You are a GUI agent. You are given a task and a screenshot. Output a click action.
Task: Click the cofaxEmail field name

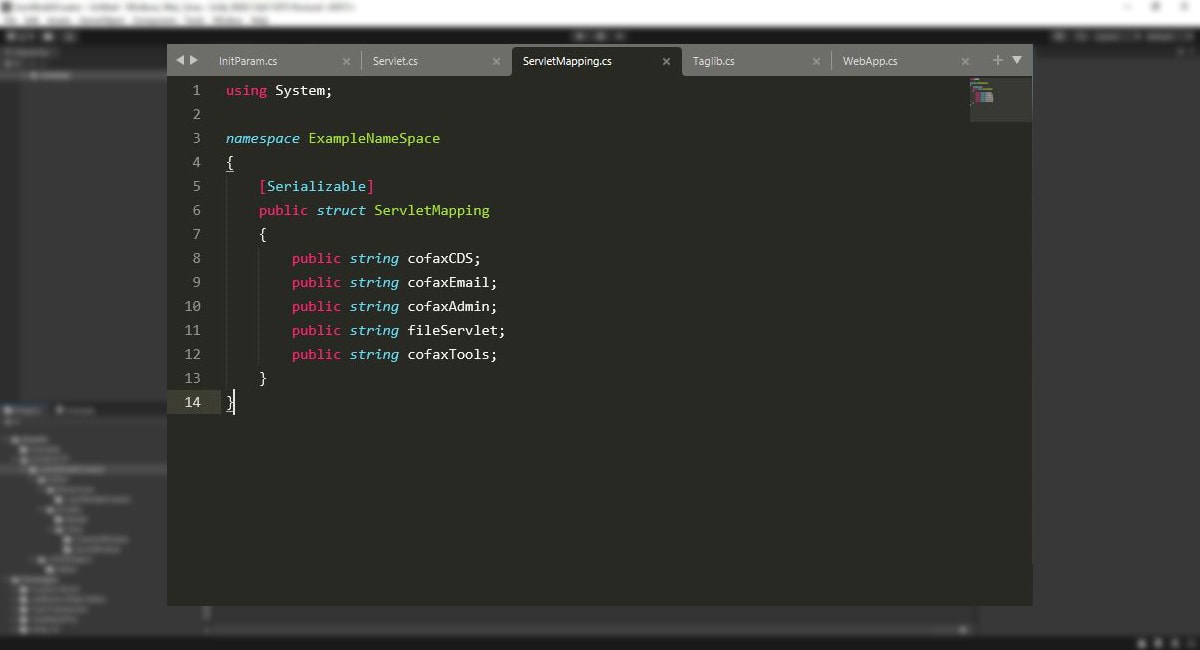(x=448, y=282)
